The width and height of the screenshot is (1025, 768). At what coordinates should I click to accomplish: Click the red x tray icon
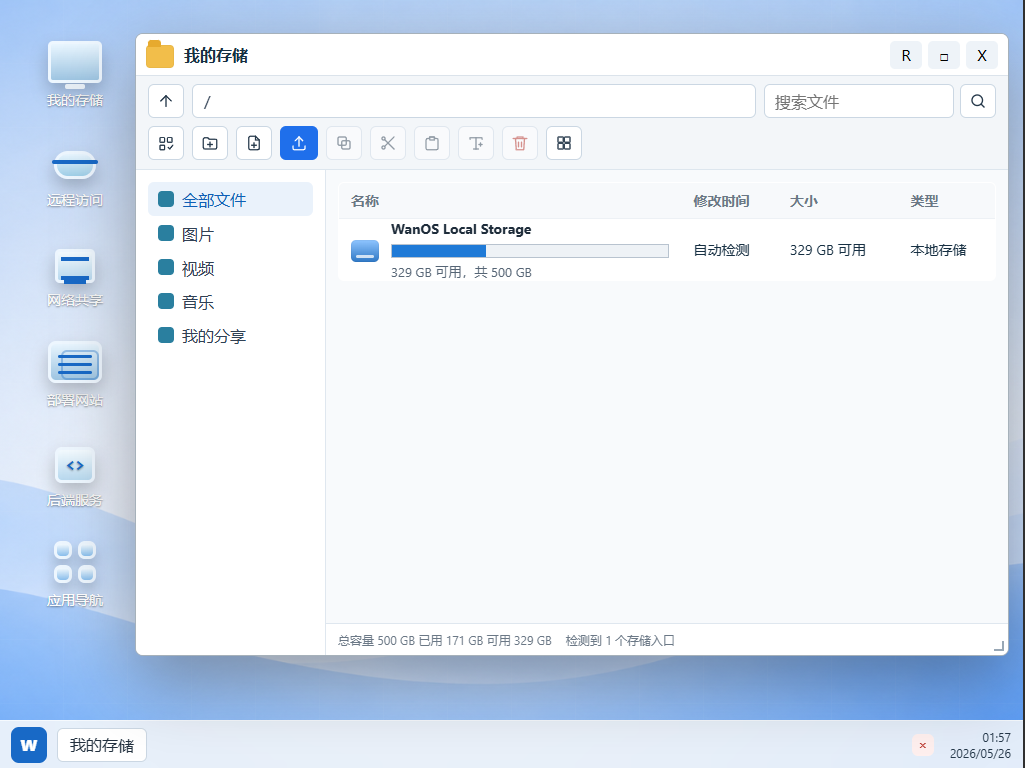tap(922, 745)
